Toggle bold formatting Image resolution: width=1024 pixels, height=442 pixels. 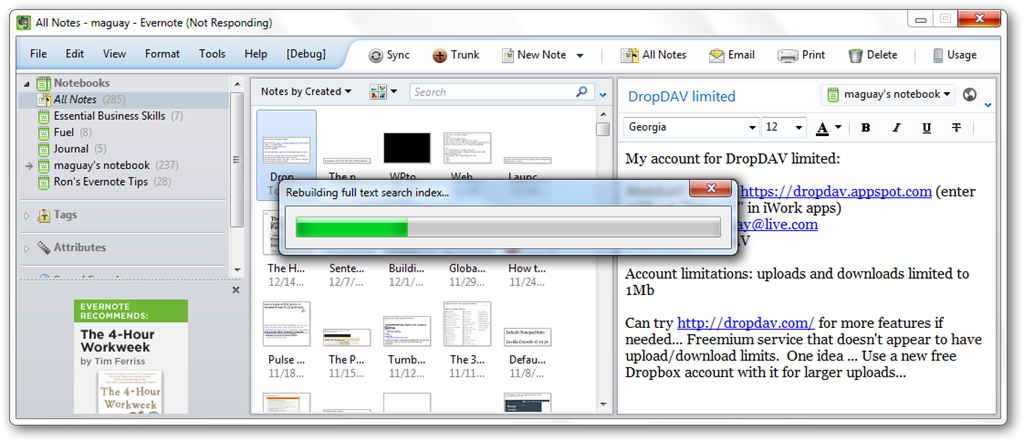pos(865,128)
